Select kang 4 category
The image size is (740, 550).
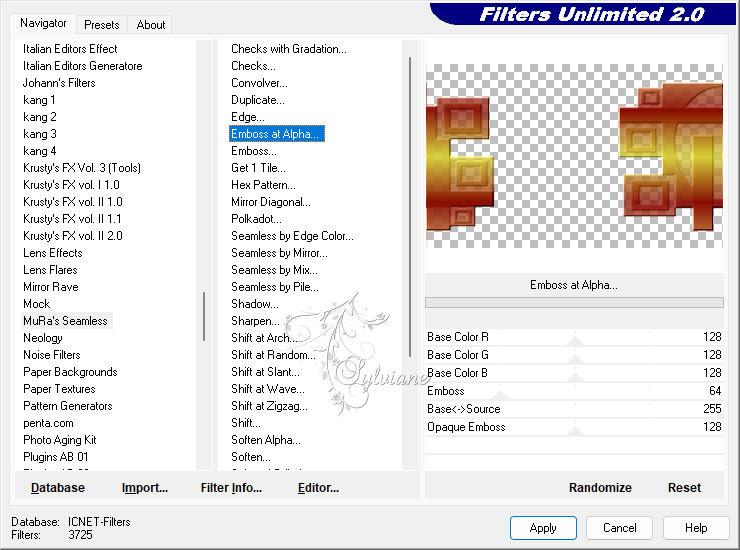click(40, 151)
